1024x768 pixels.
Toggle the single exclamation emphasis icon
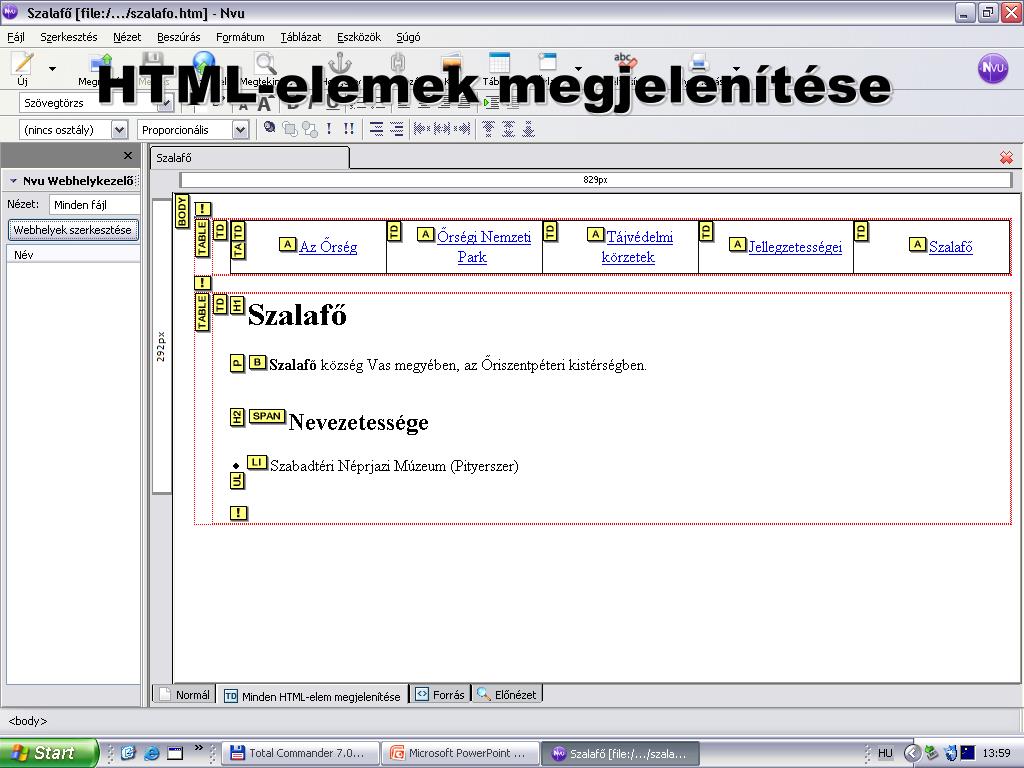(x=329, y=129)
